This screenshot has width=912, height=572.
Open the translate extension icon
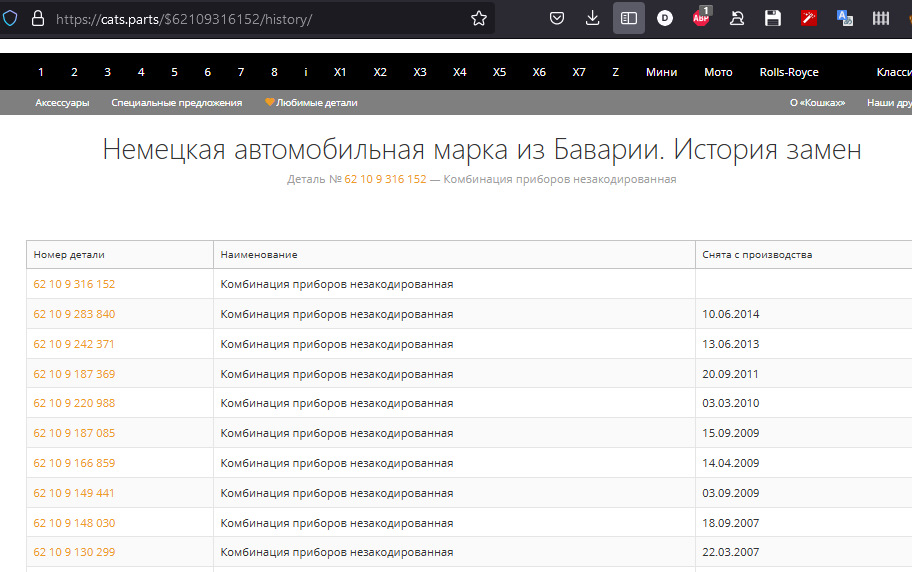coord(845,19)
